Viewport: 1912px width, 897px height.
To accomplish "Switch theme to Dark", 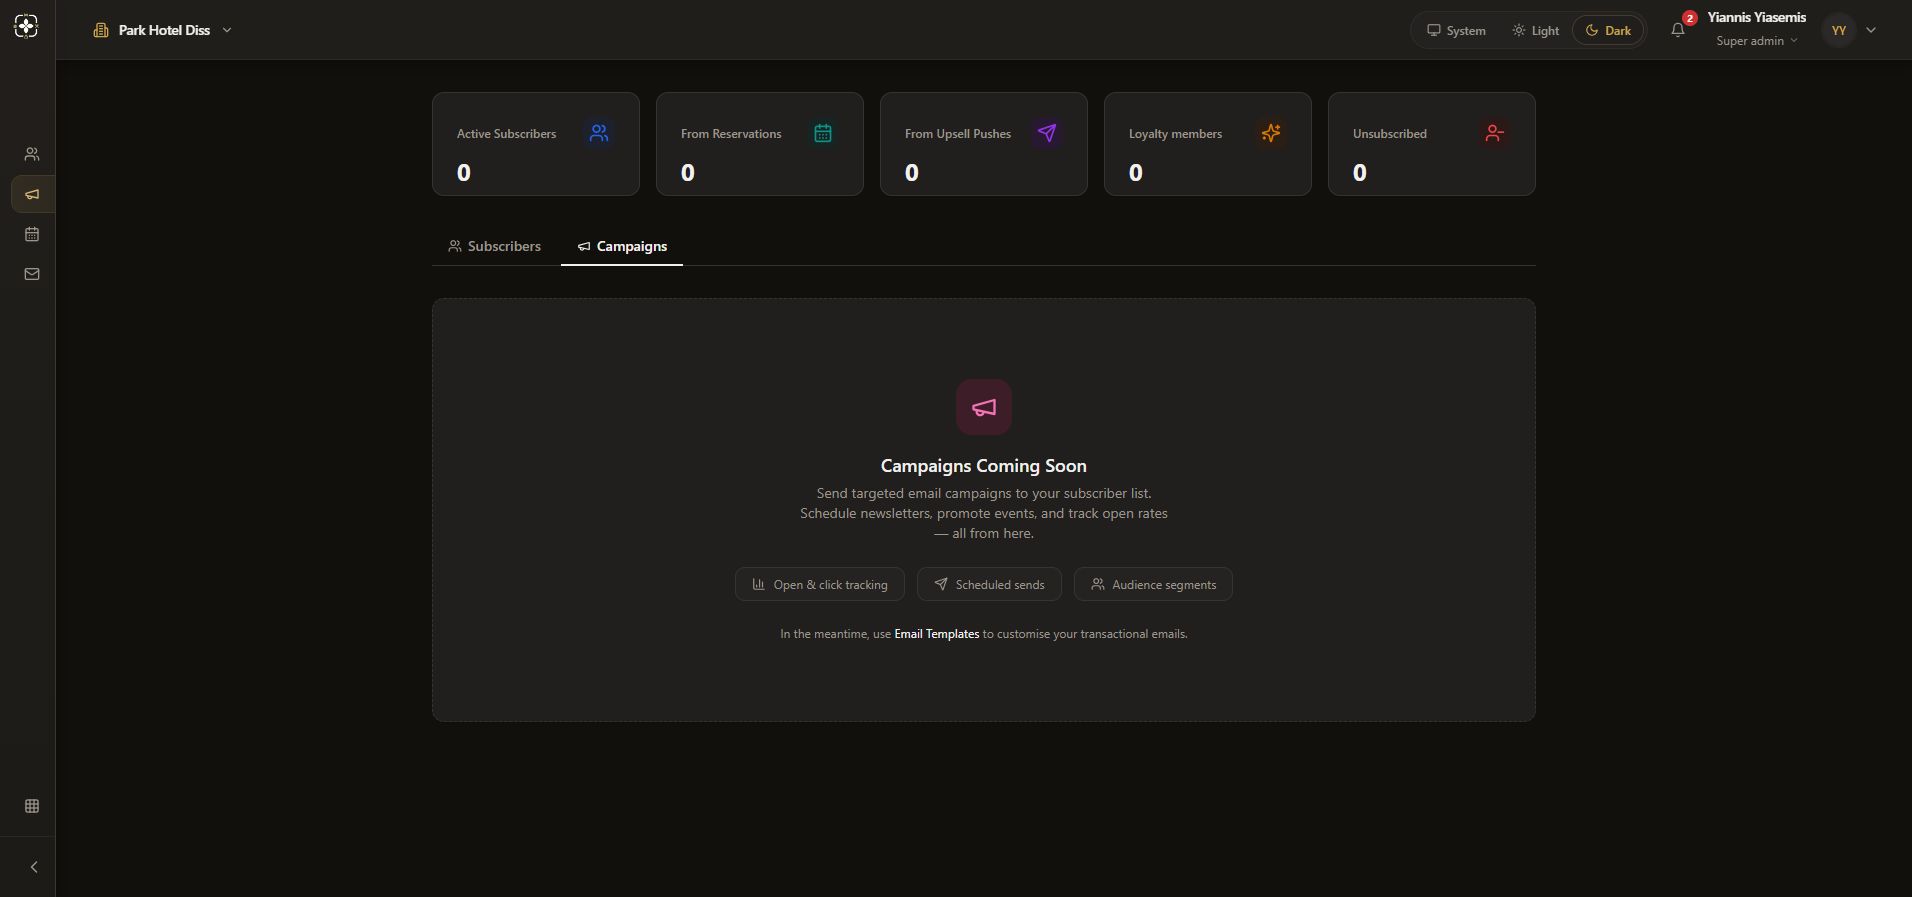I will (1608, 30).
